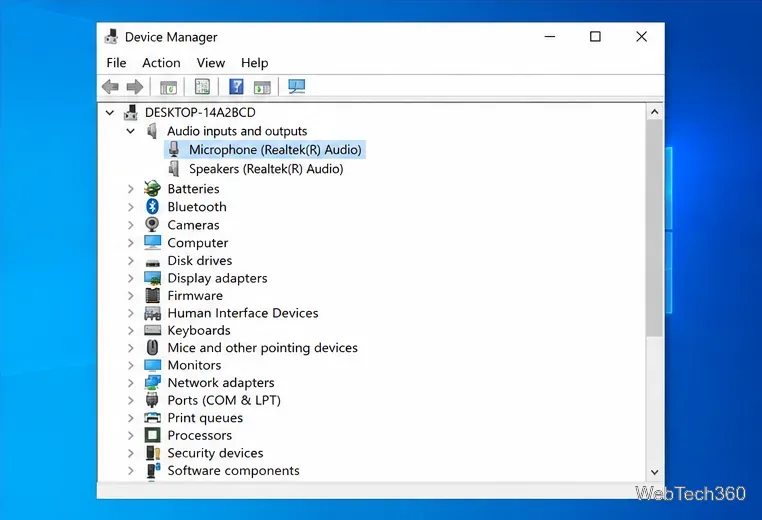Click Scan for hardware changes monitor icon

click(x=296, y=87)
